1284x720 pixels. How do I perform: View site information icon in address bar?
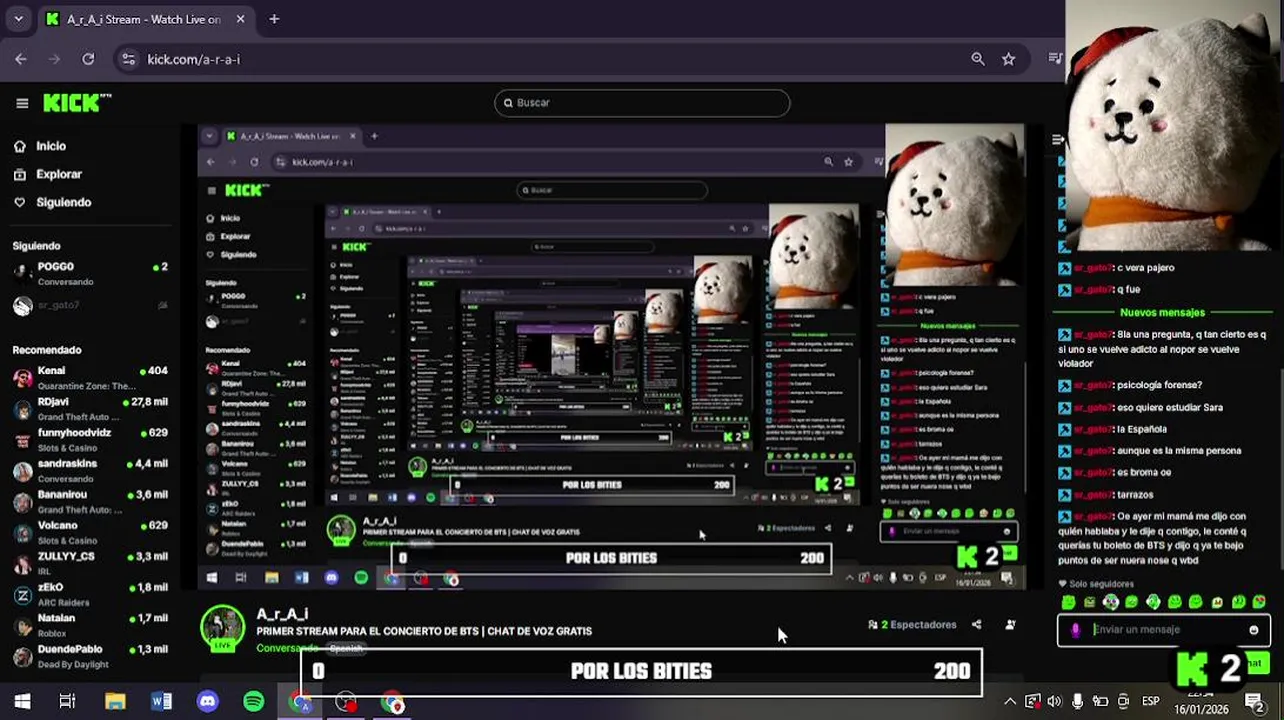(128, 59)
